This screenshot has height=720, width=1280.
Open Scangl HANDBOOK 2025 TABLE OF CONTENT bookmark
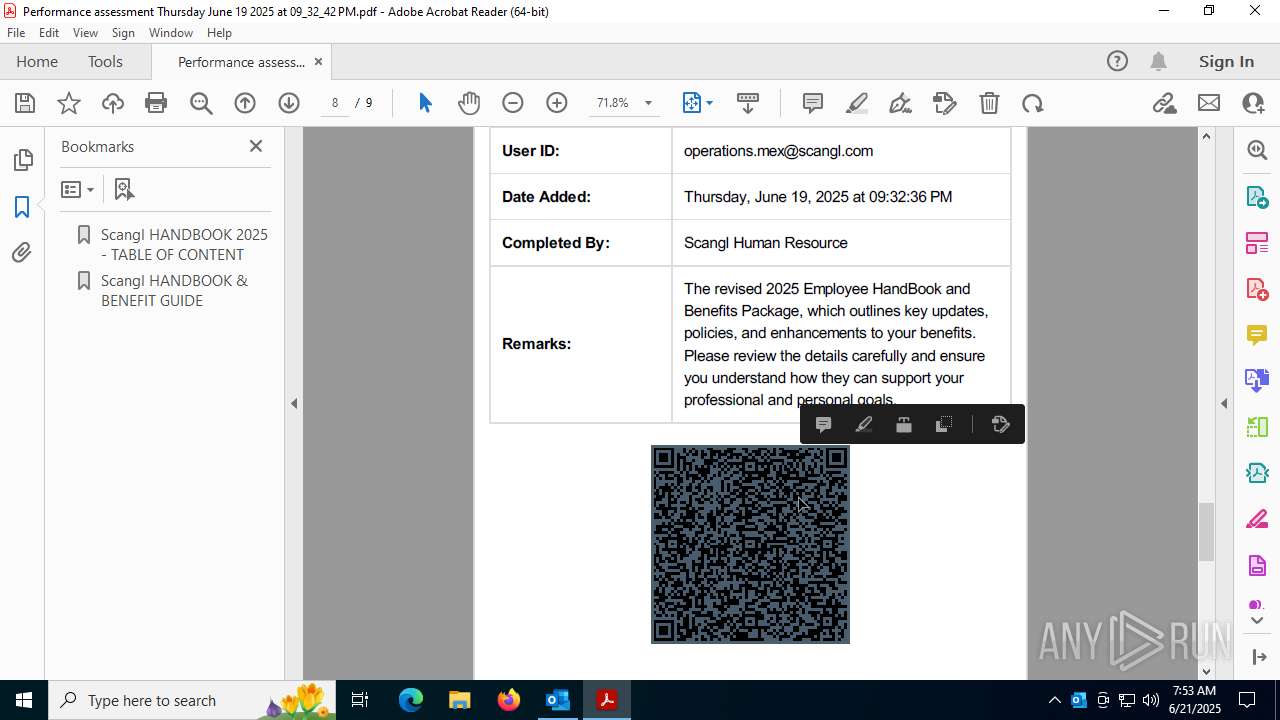184,244
